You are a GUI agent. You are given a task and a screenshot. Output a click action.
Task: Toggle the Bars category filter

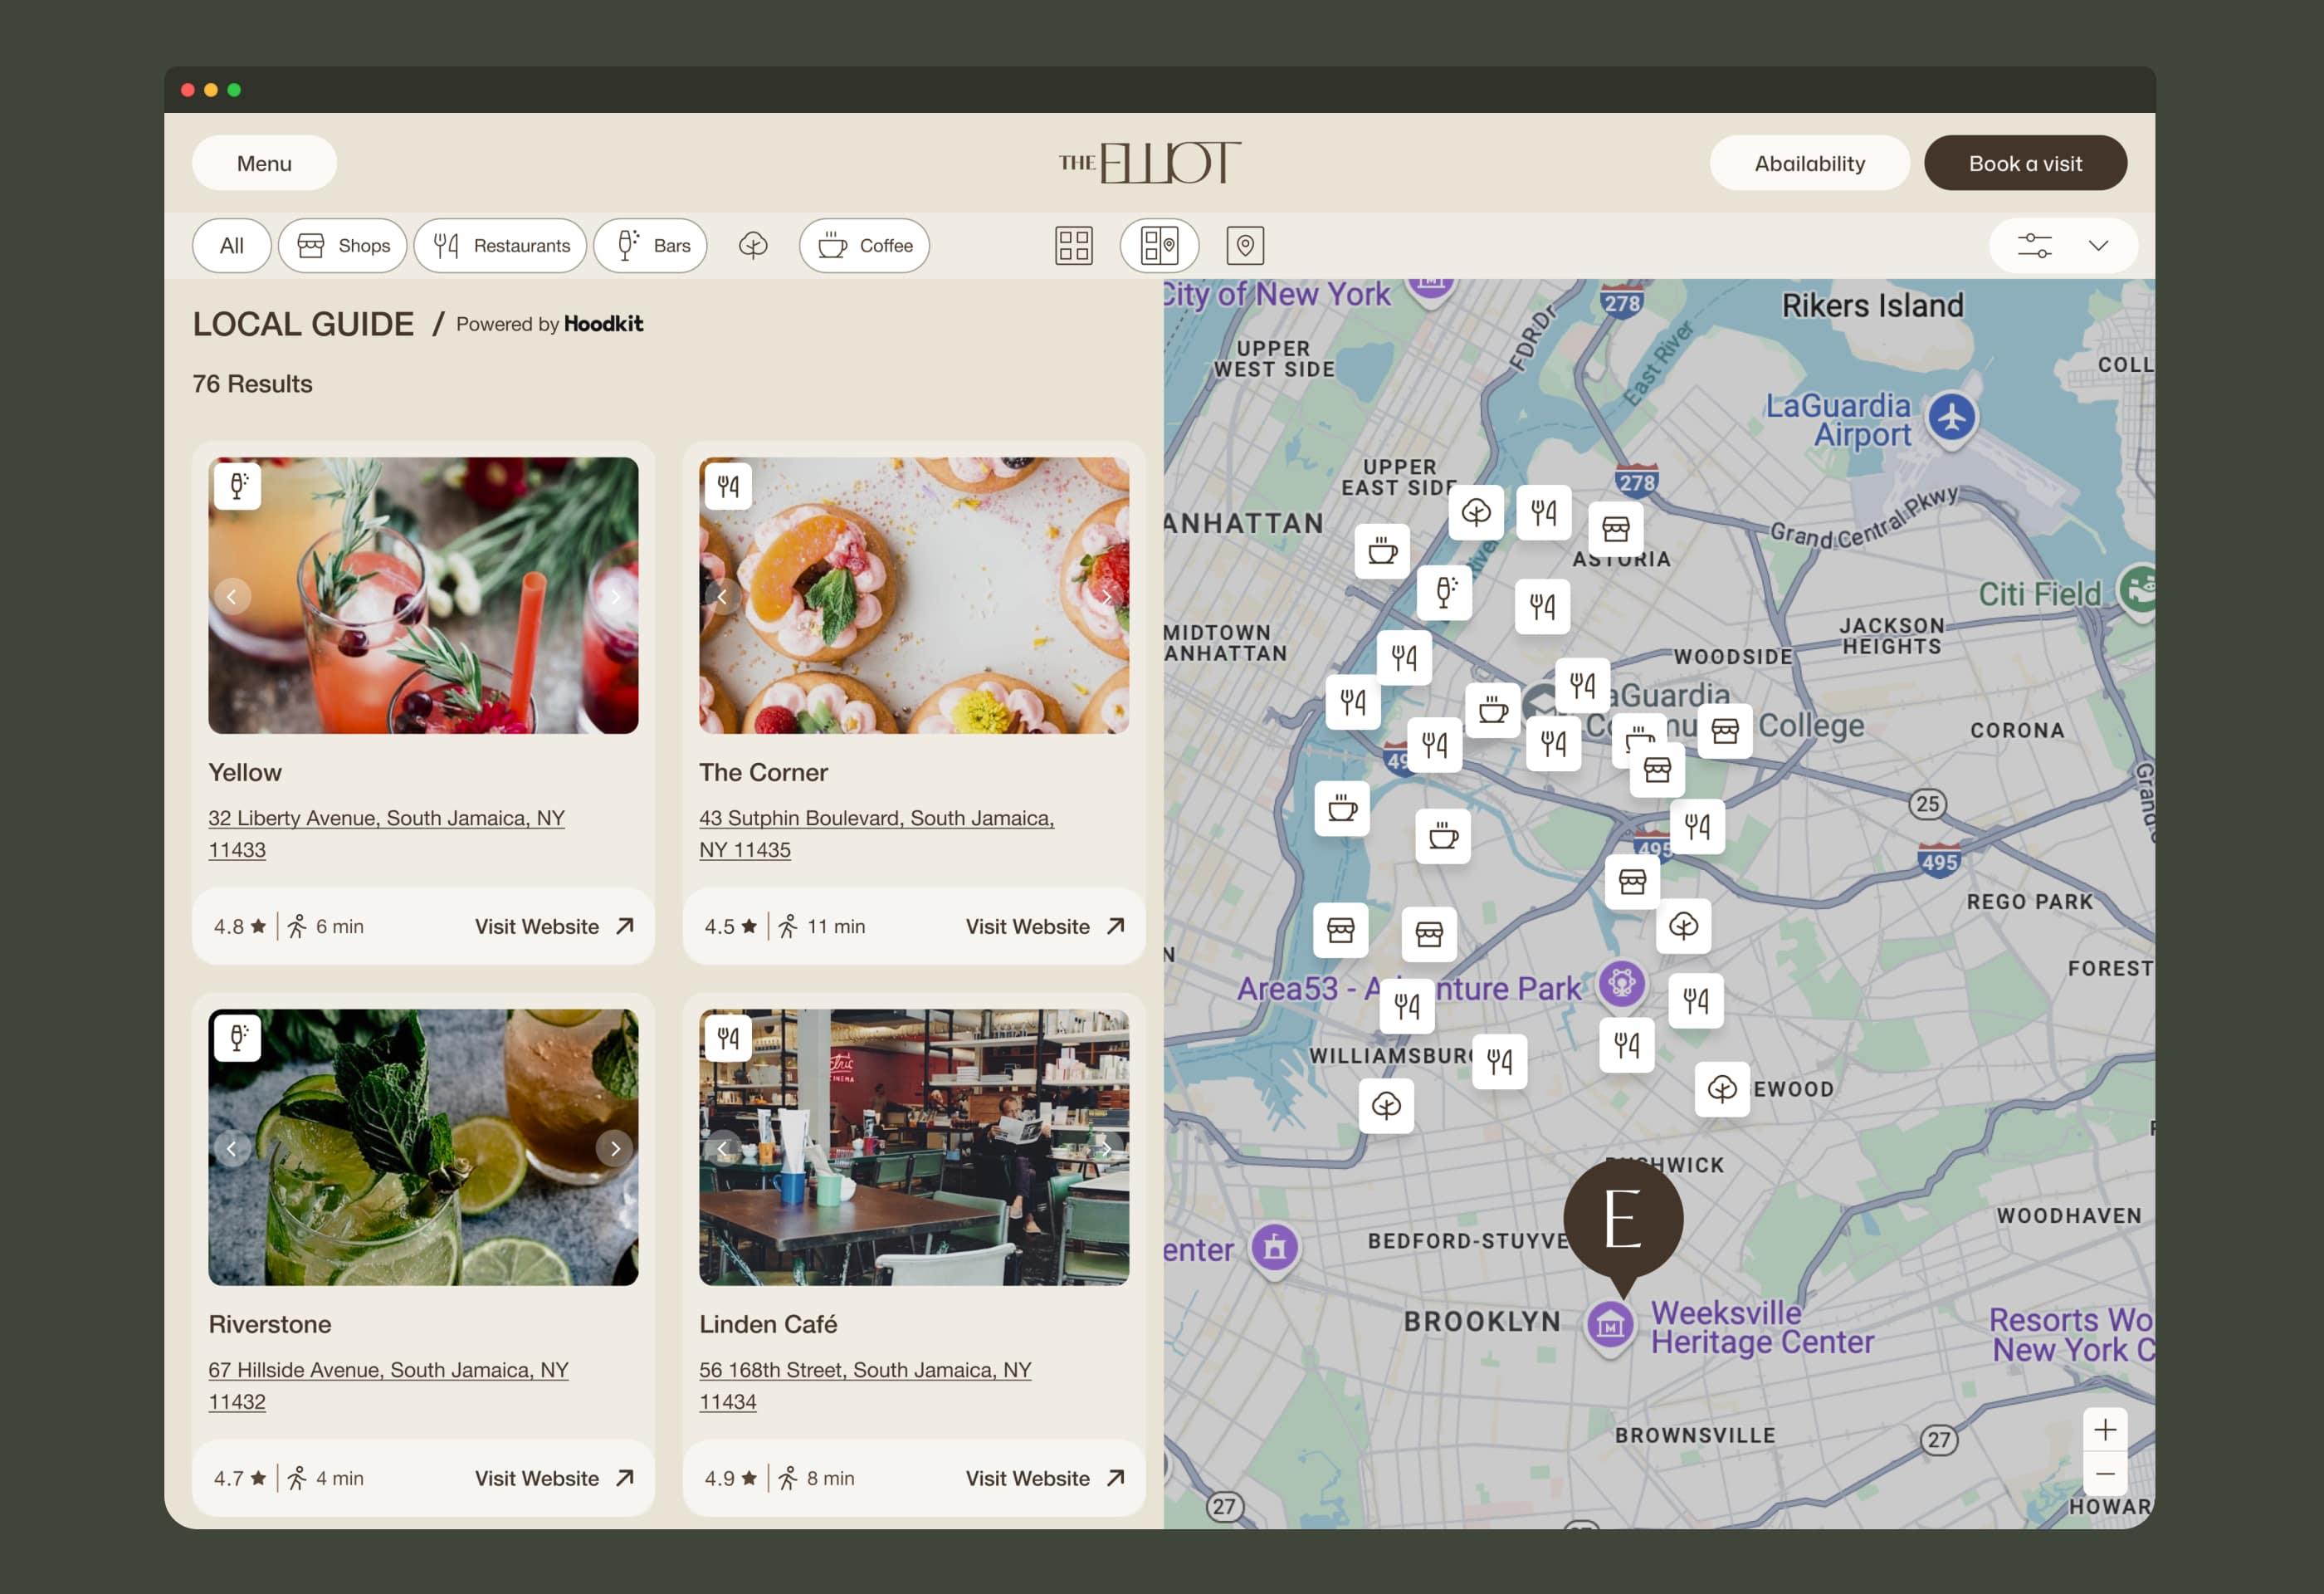(x=650, y=245)
